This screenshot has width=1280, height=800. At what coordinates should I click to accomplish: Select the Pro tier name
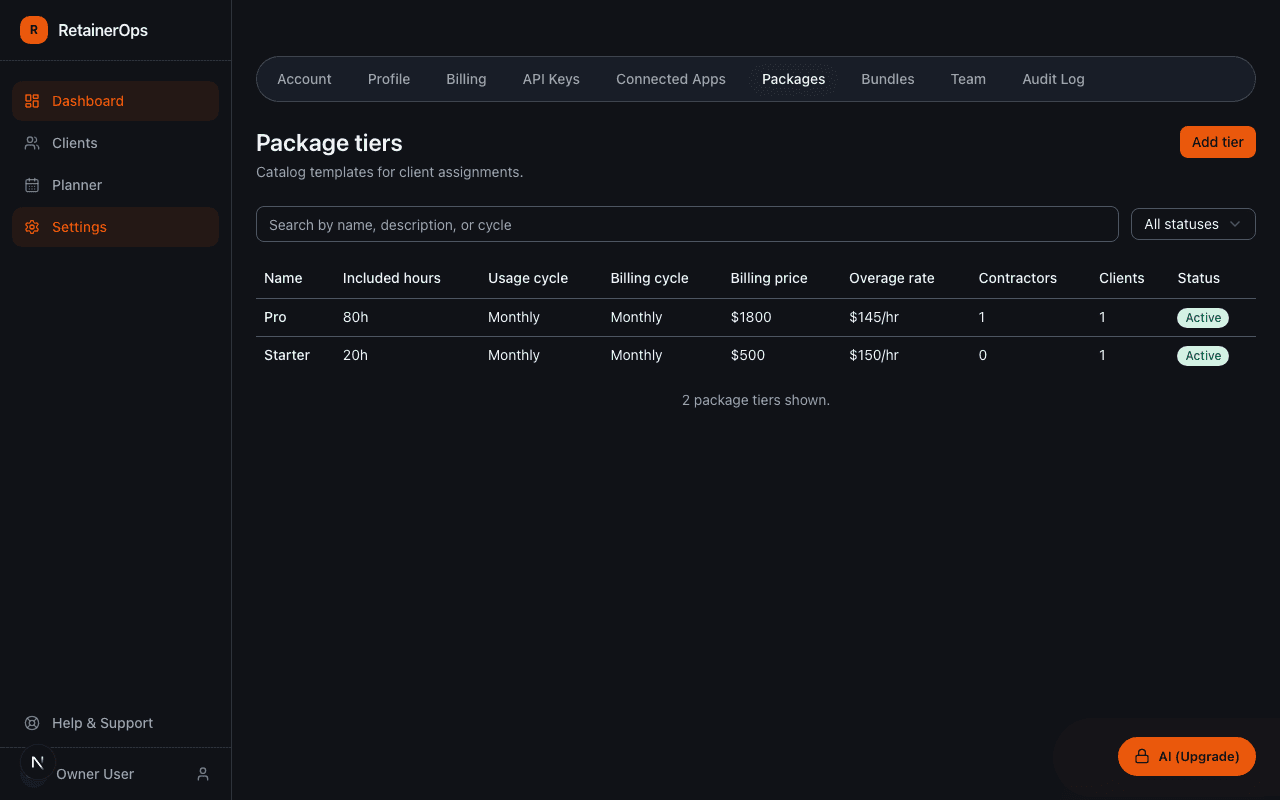(275, 317)
